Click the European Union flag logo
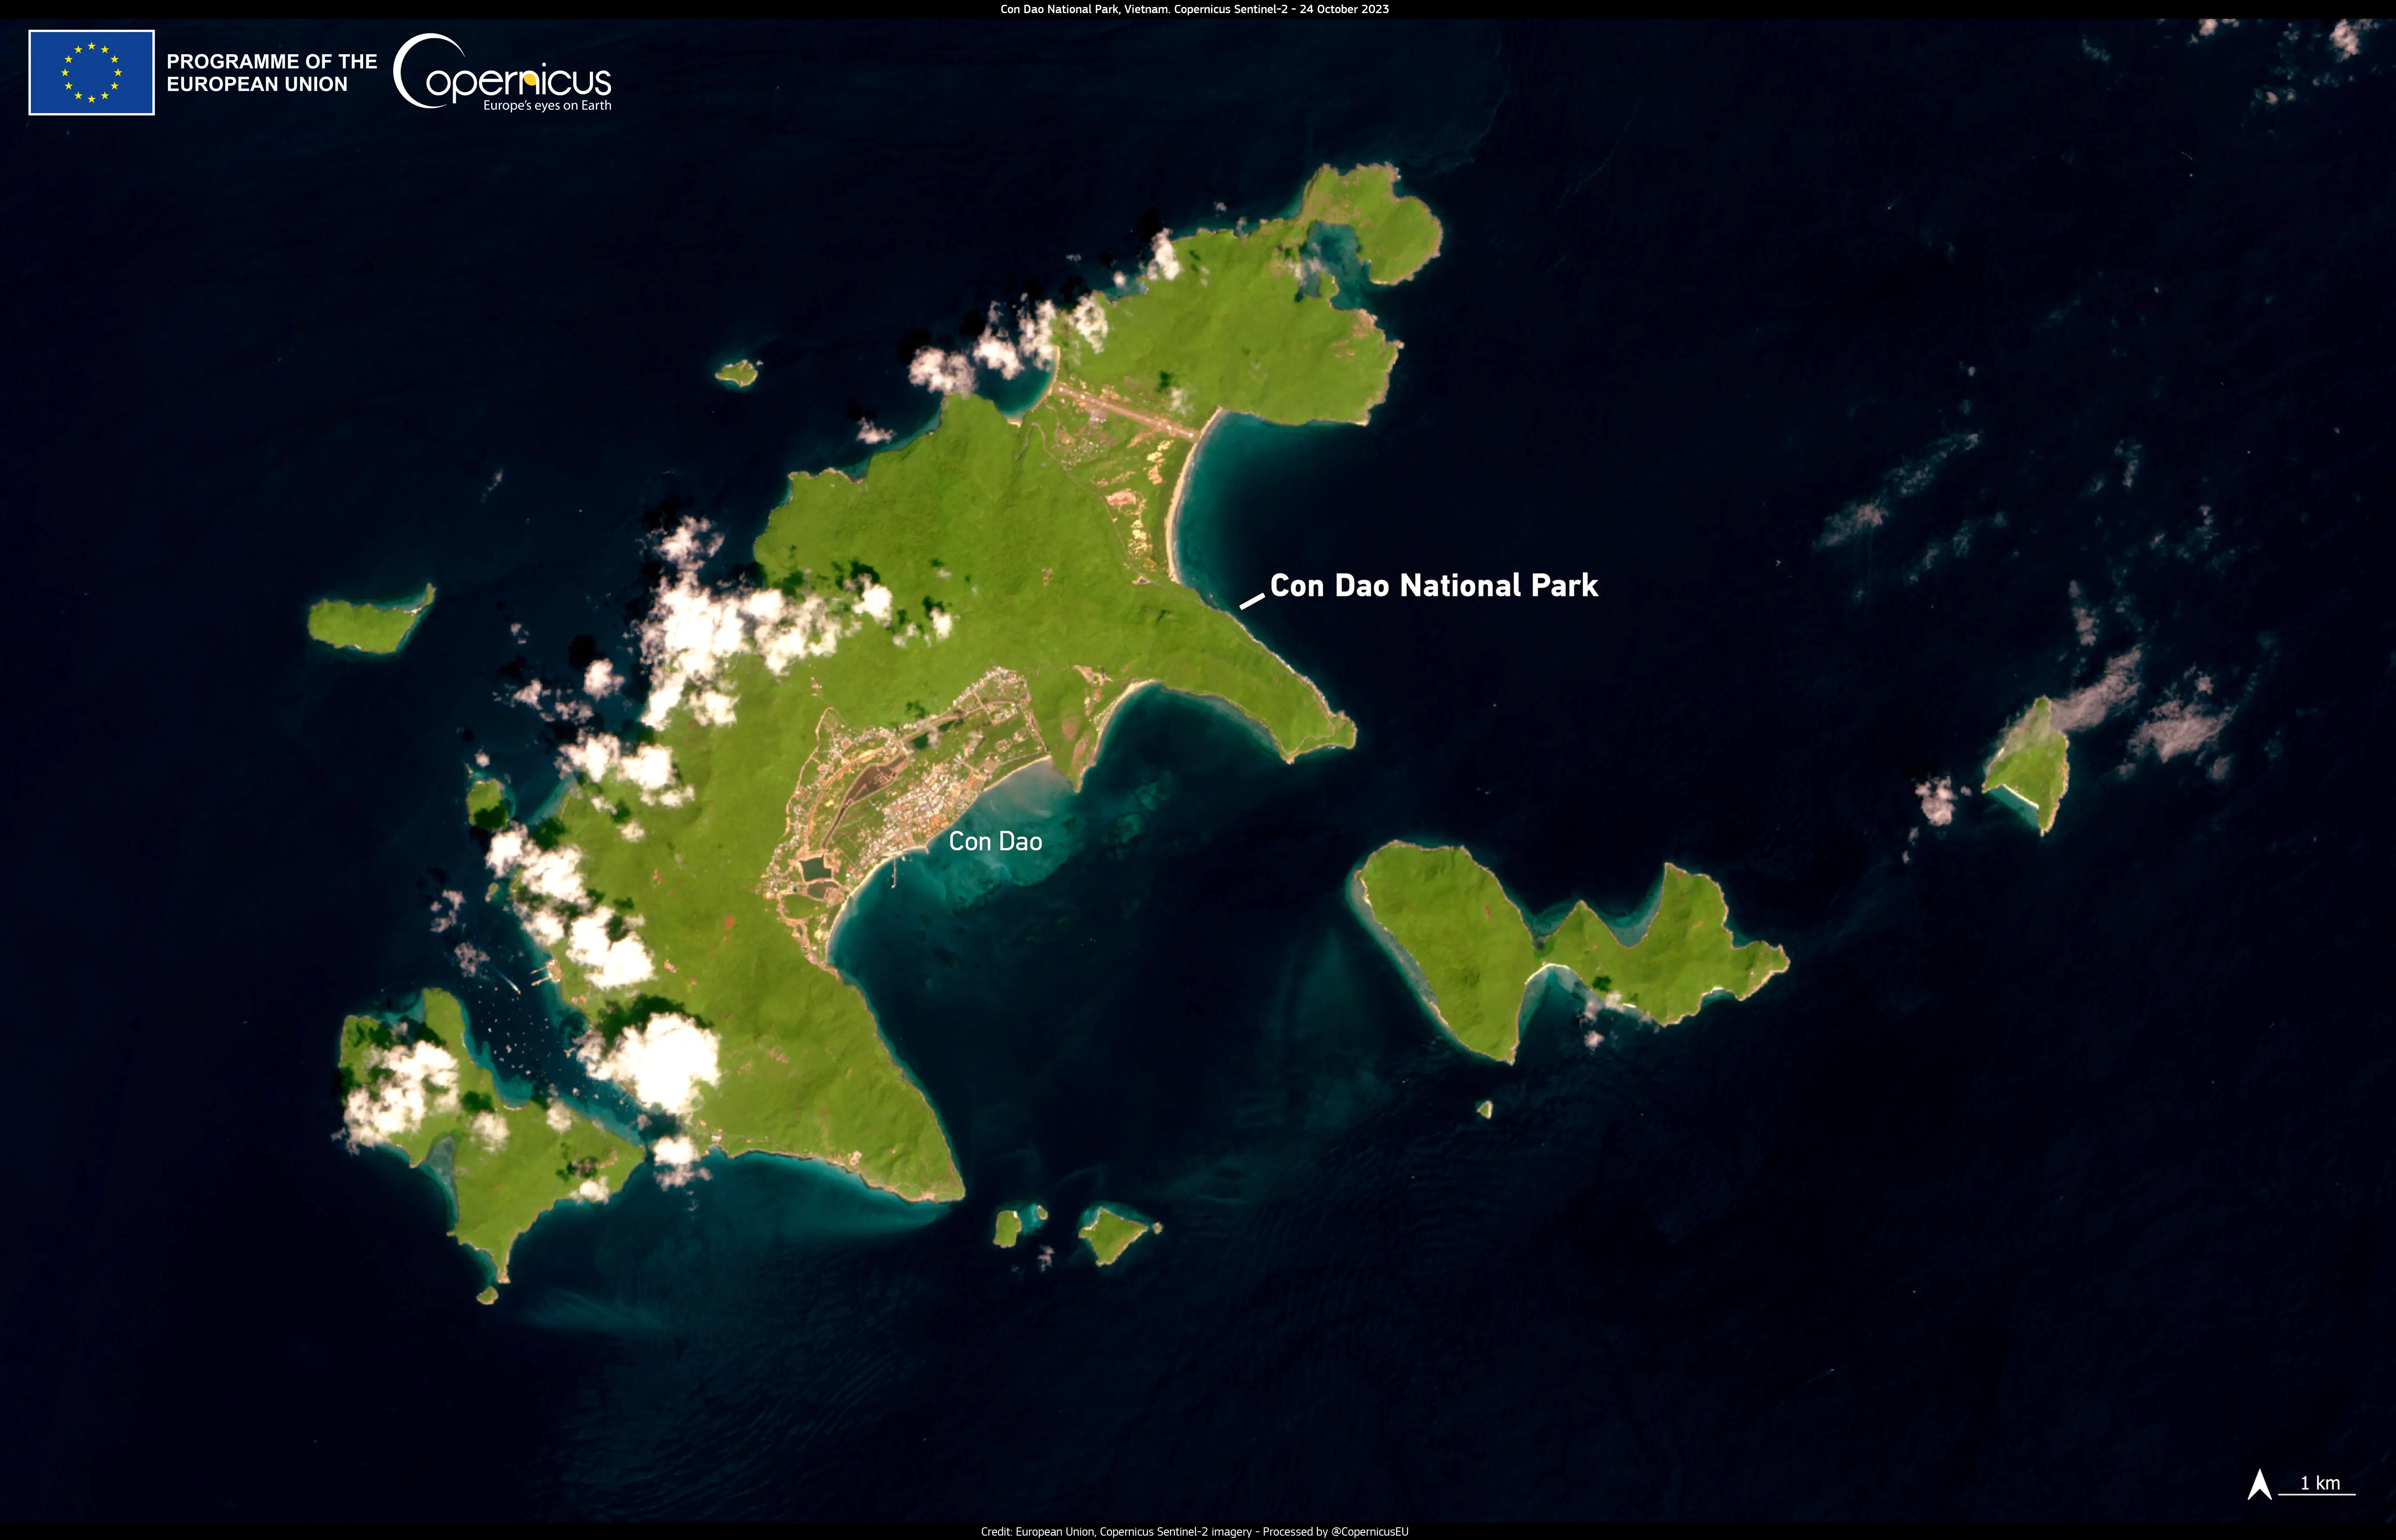The image size is (2396, 1540). click(91, 73)
